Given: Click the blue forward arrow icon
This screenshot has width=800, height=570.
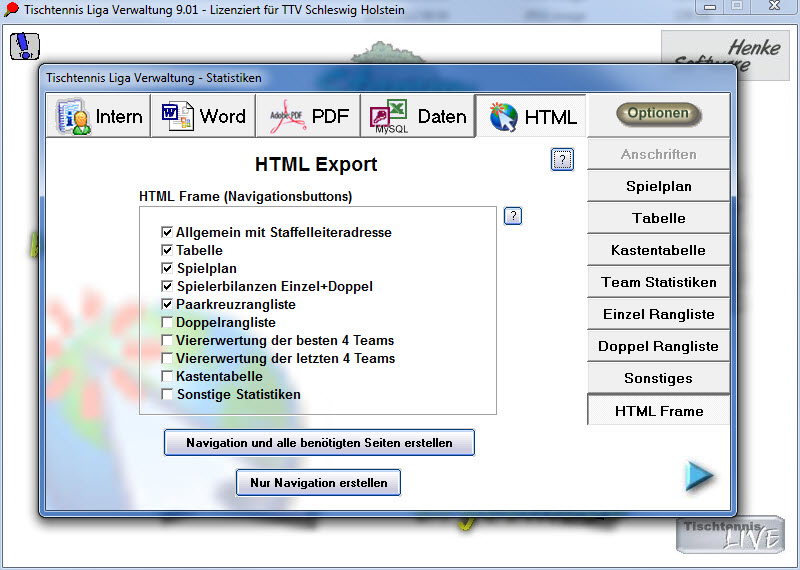Looking at the screenshot, I should click(x=699, y=477).
